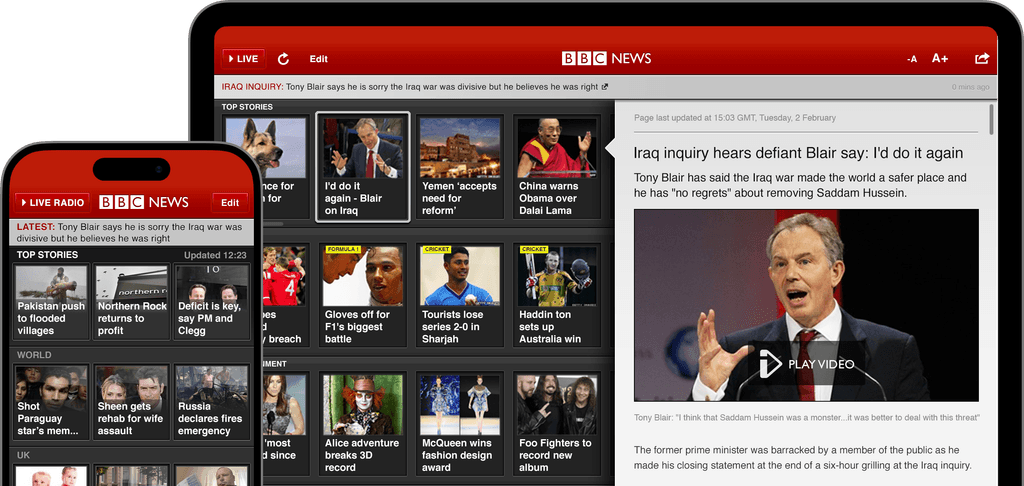The height and width of the screenshot is (486, 1024).
Task: Open the Iraq Inquiry ticker headline
Action: coord(411,87)
